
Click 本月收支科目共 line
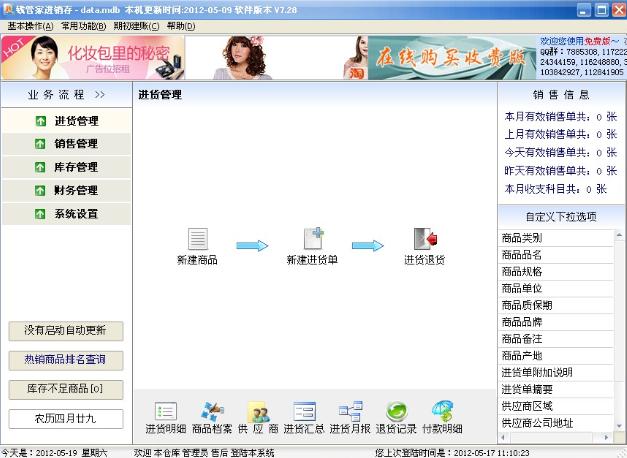coord(555,189)
